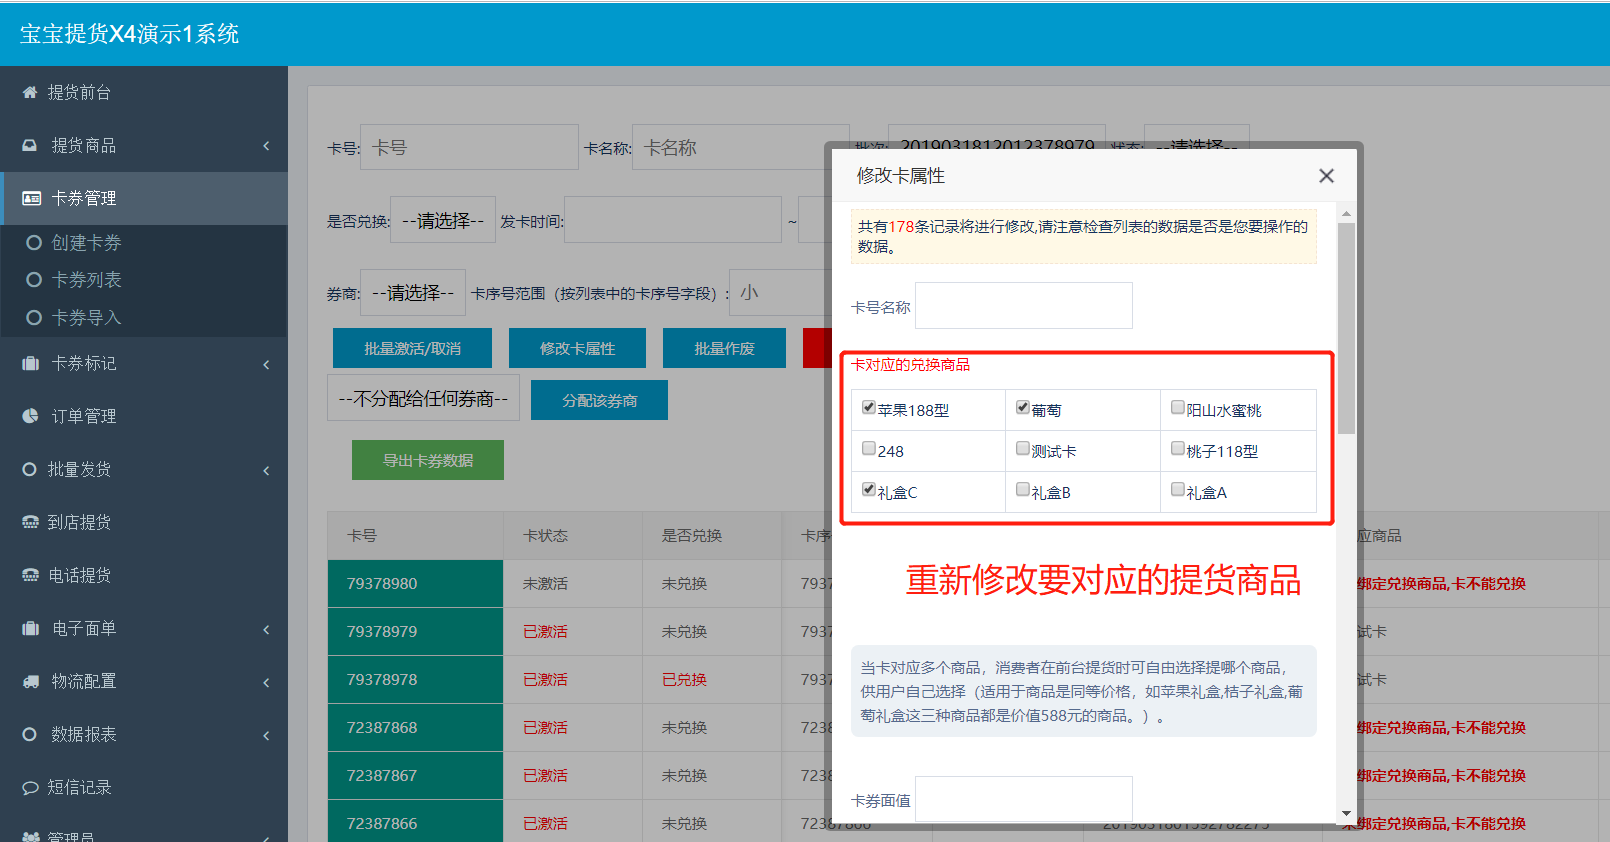Click the truck icon beside 物流配置
Screen dimensions: 1610x842
click(x=30, y=682)
